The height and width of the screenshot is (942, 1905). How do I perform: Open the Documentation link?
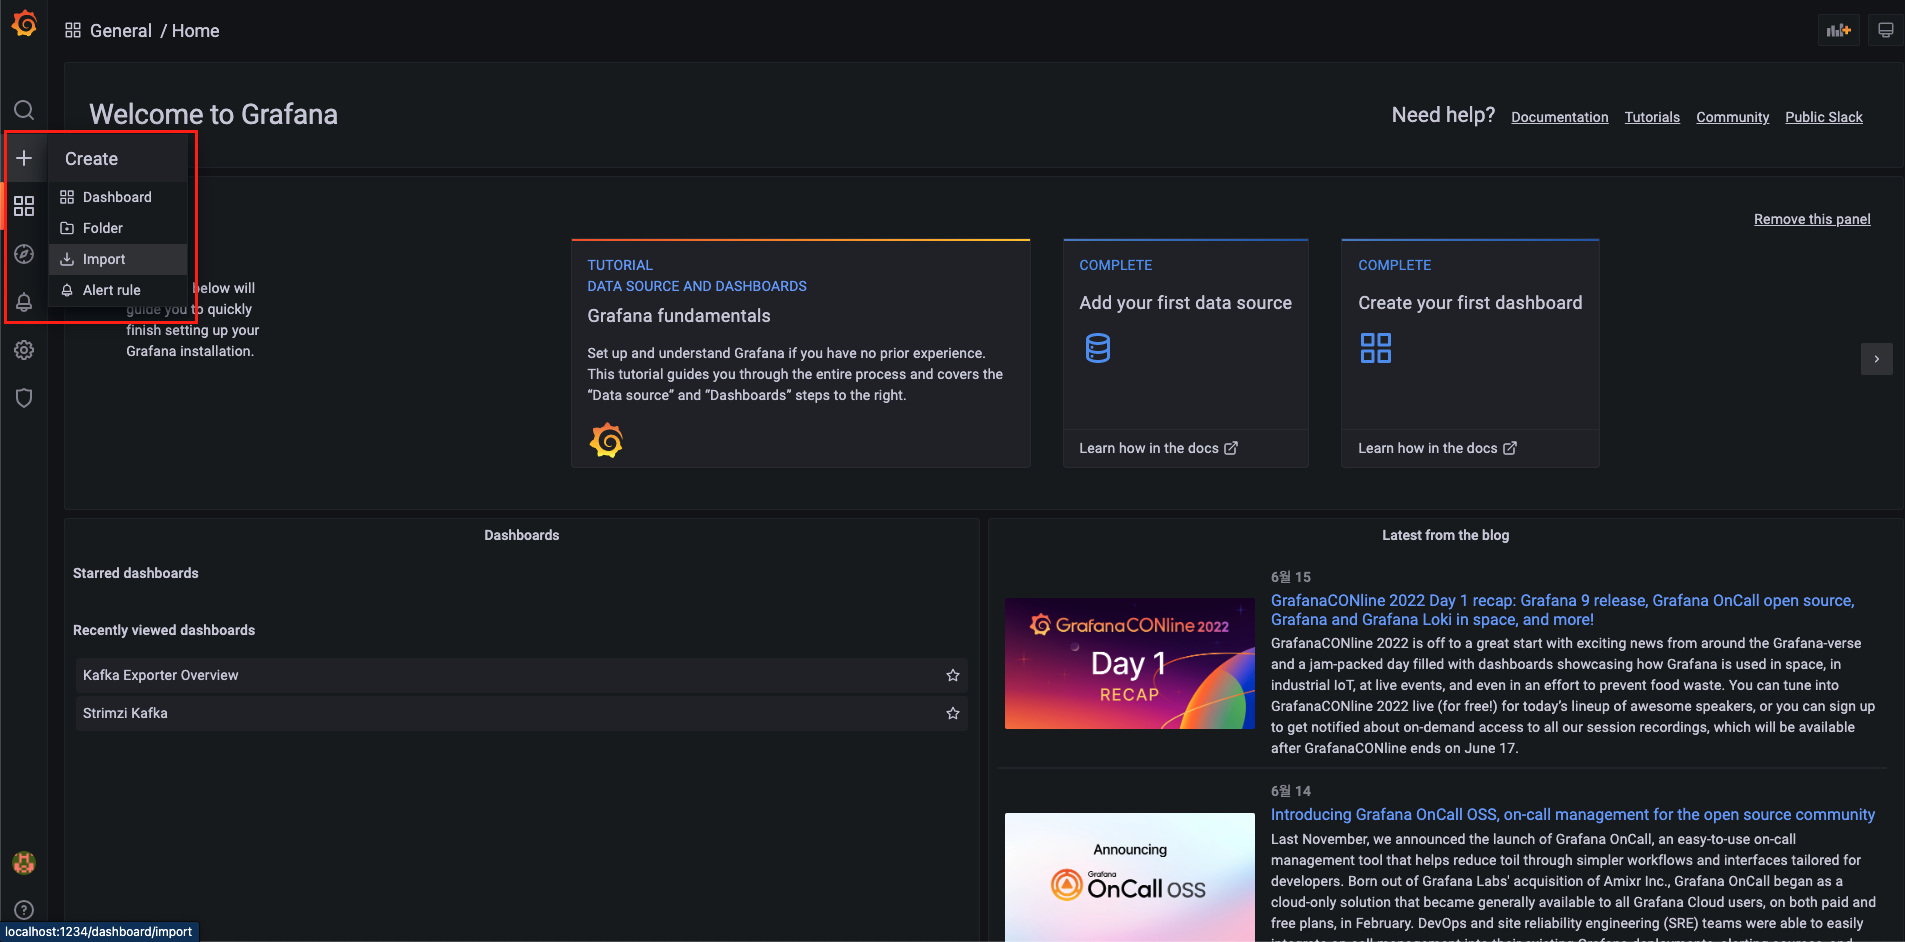coord(1560,117)
